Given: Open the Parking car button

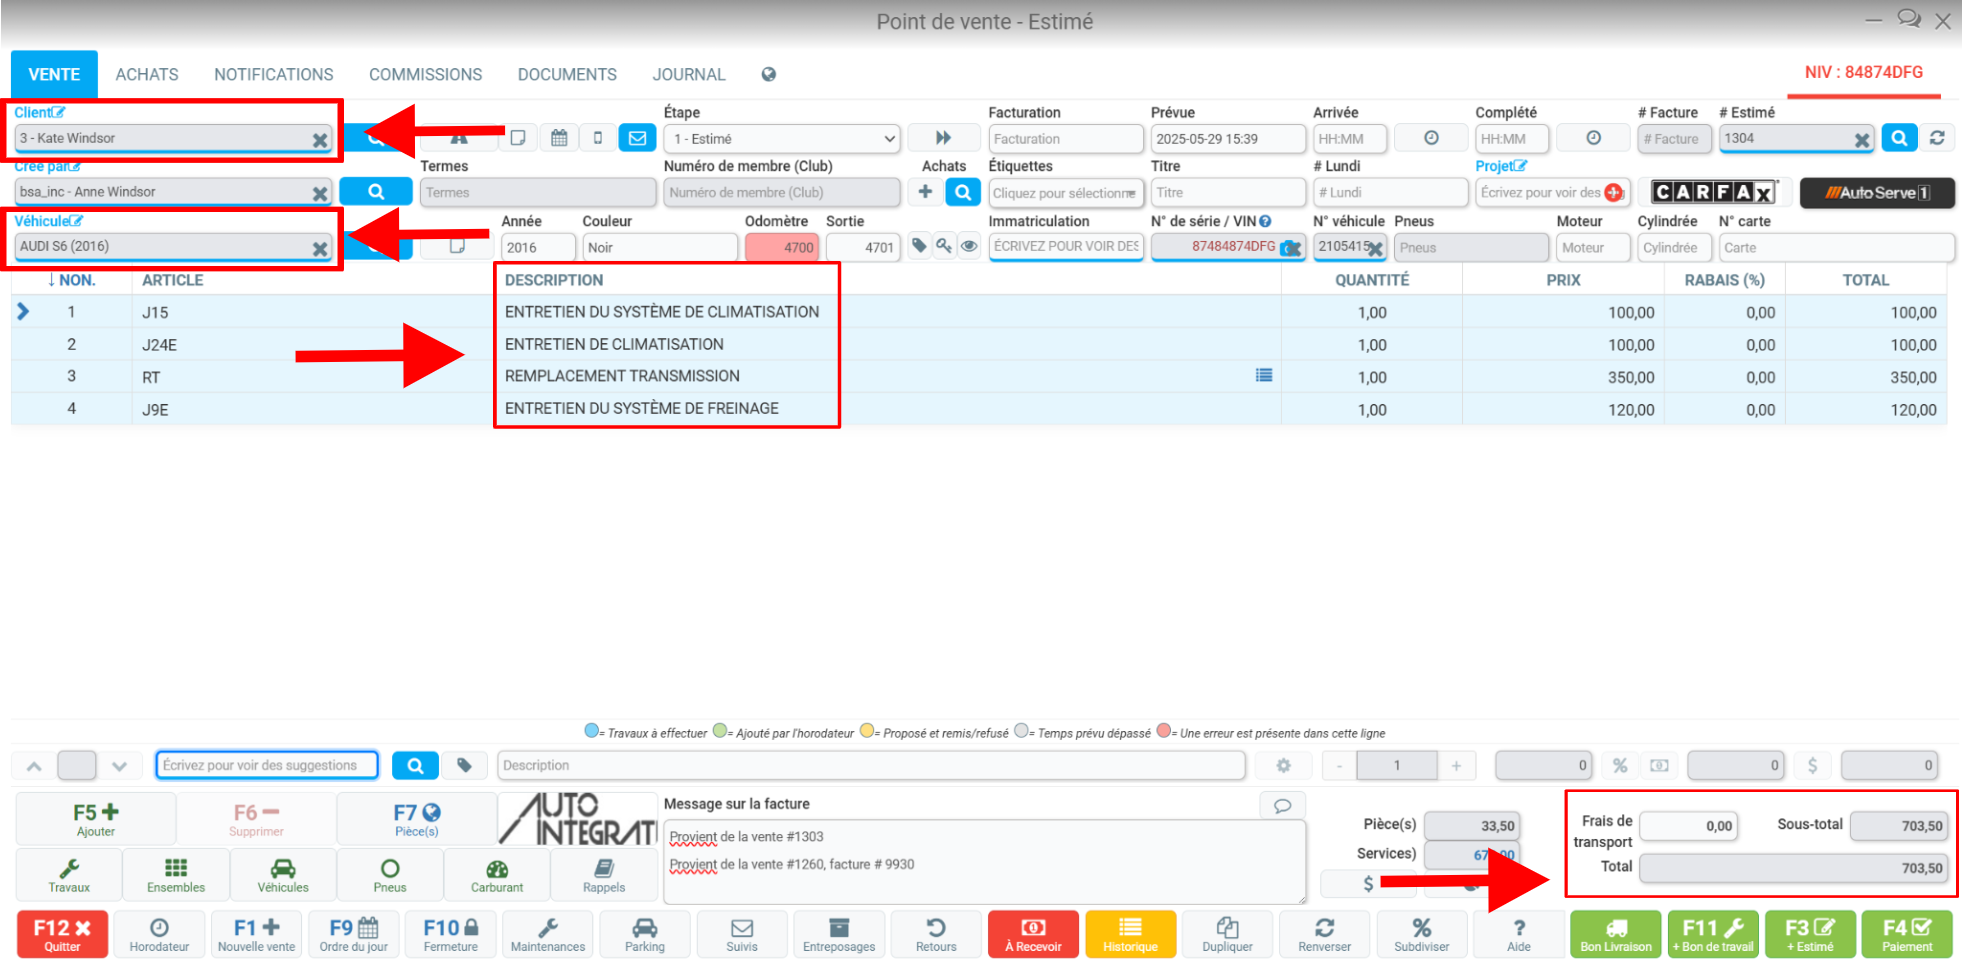Looking at the screenshot, I should point(645,935).
